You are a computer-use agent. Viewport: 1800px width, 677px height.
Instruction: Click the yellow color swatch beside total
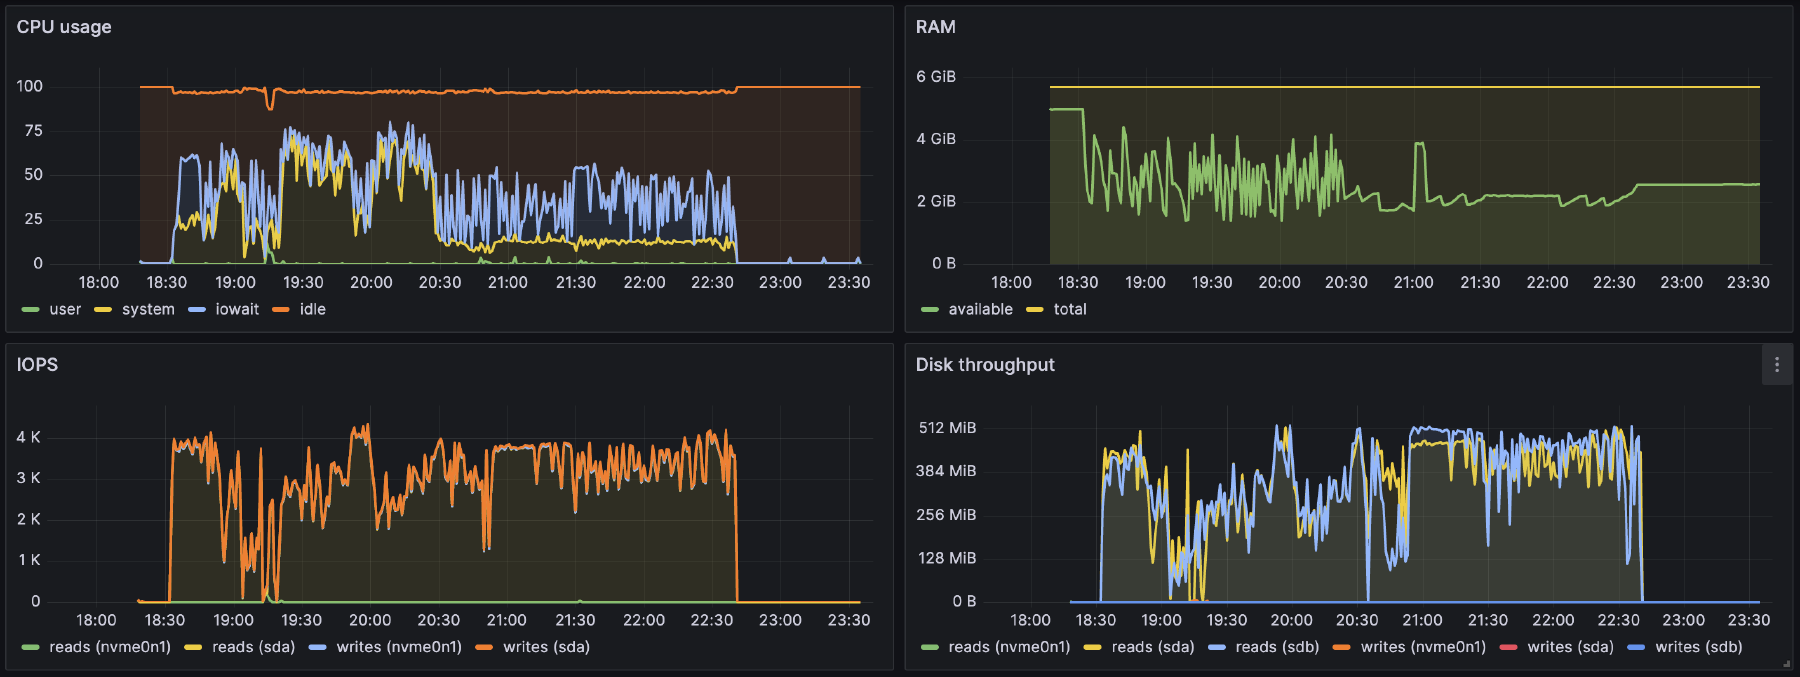(x=1035, y=309)
